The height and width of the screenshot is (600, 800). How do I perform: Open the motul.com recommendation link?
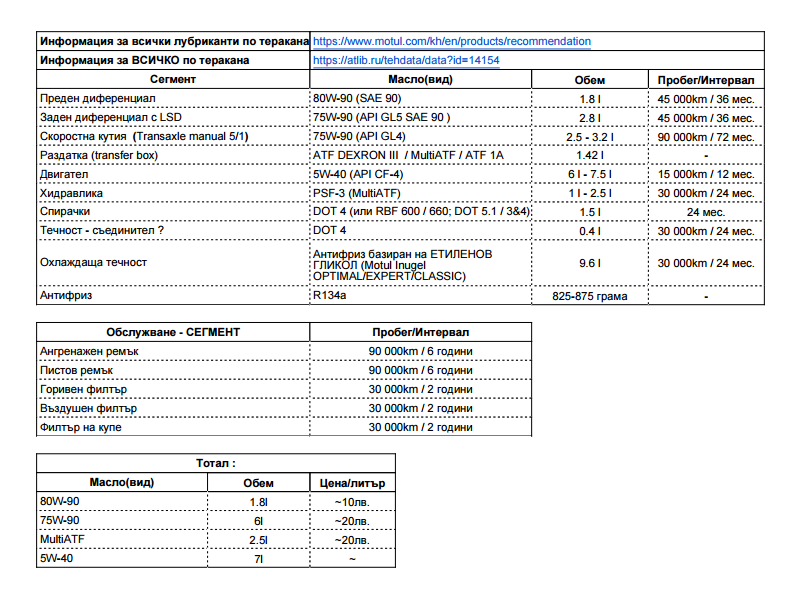pos(452,41)
